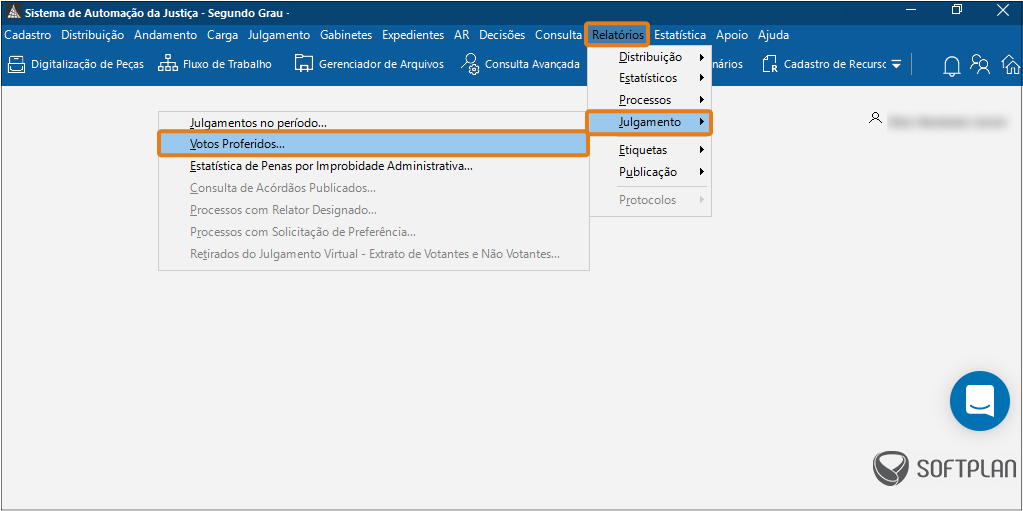Screen dimensions: 1023x511
Task: Click the Gerenciador de Arquivos icon
Action: coord(303,64)
